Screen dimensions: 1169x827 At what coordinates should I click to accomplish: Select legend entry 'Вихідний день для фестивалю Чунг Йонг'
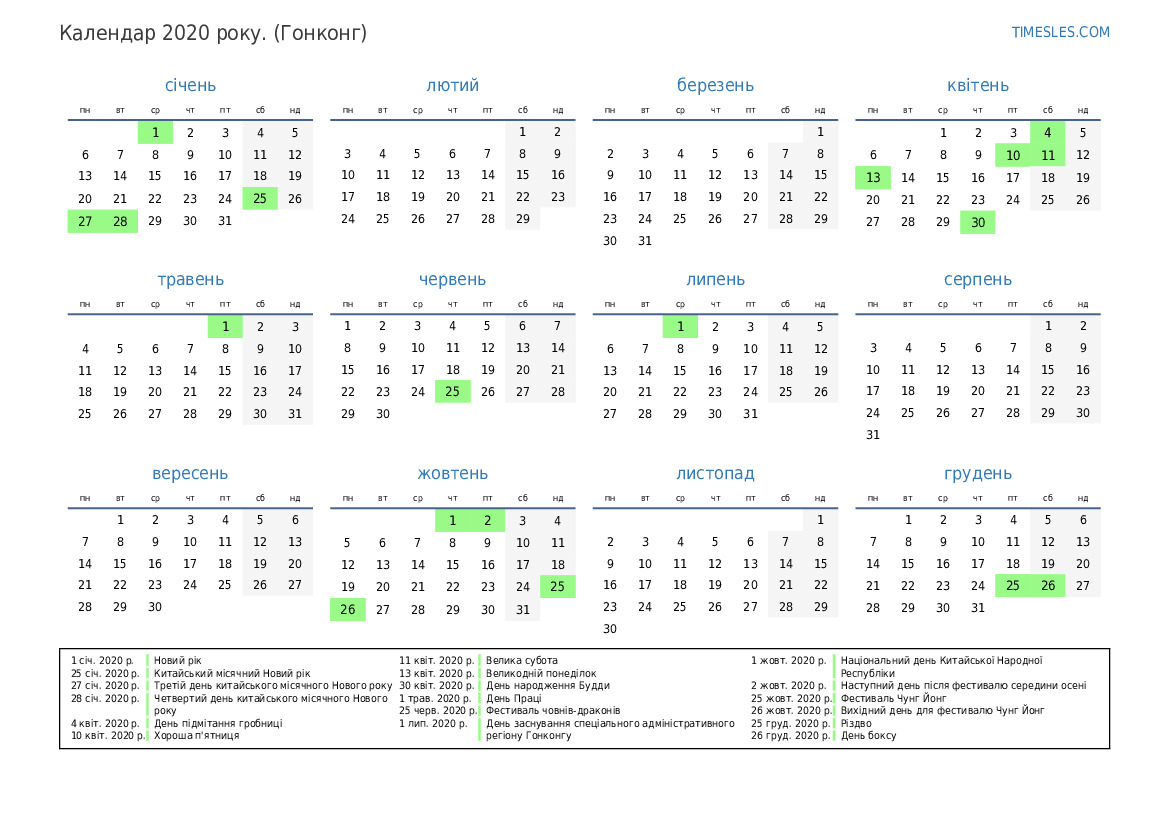[942, 711]
